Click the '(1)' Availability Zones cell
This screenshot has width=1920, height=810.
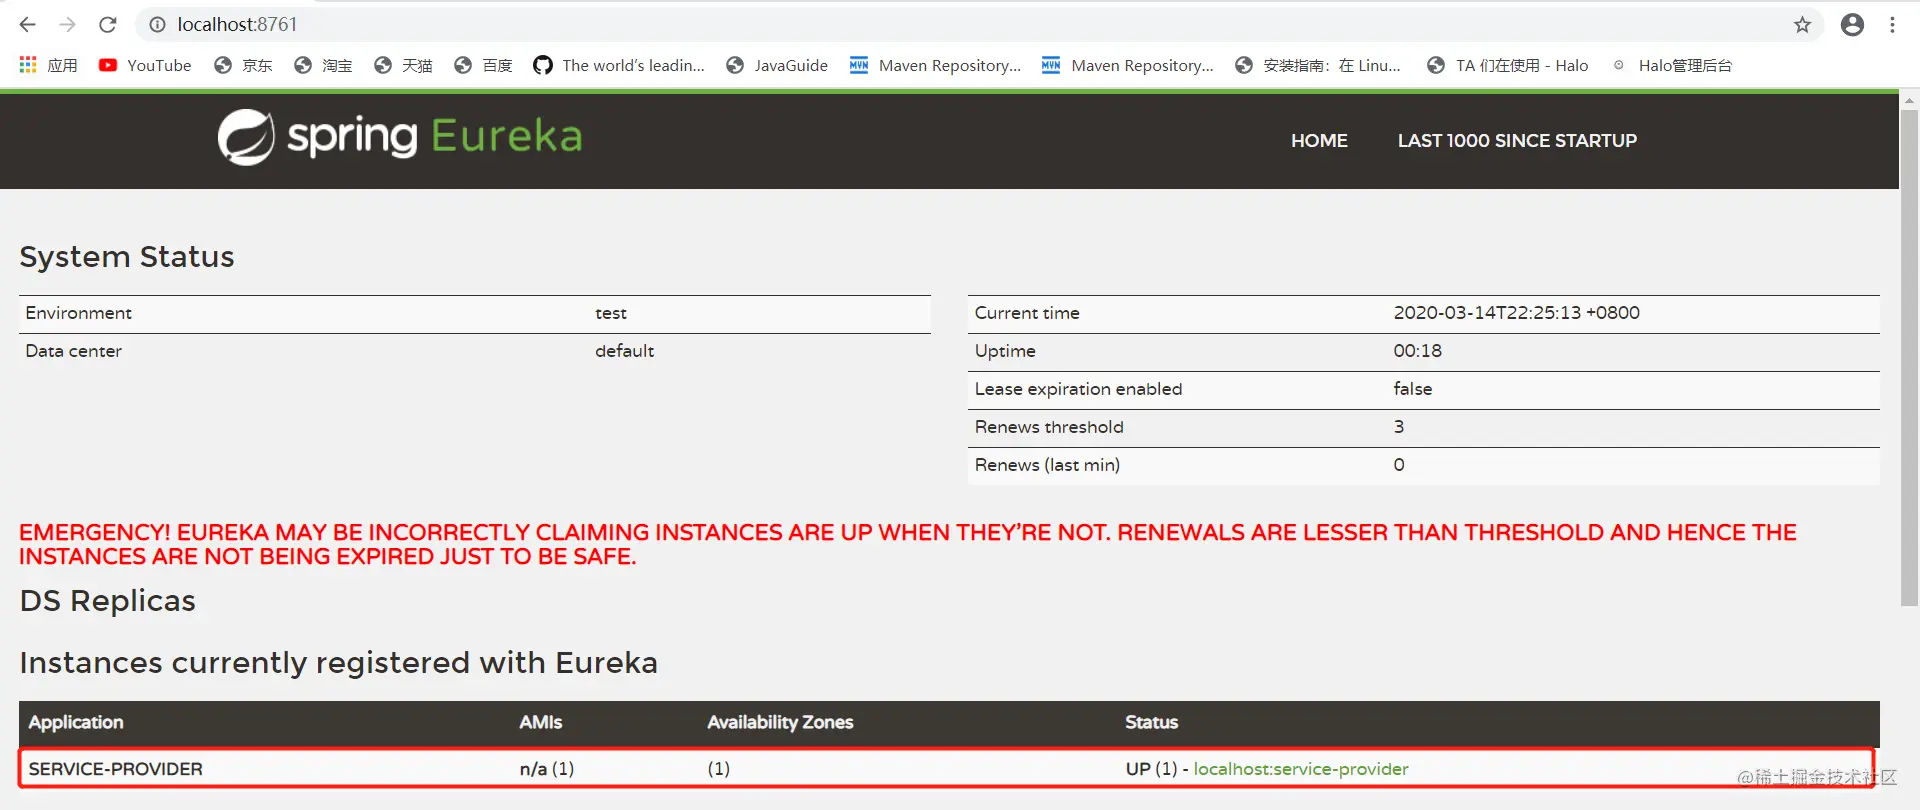[x=718, y=769]
